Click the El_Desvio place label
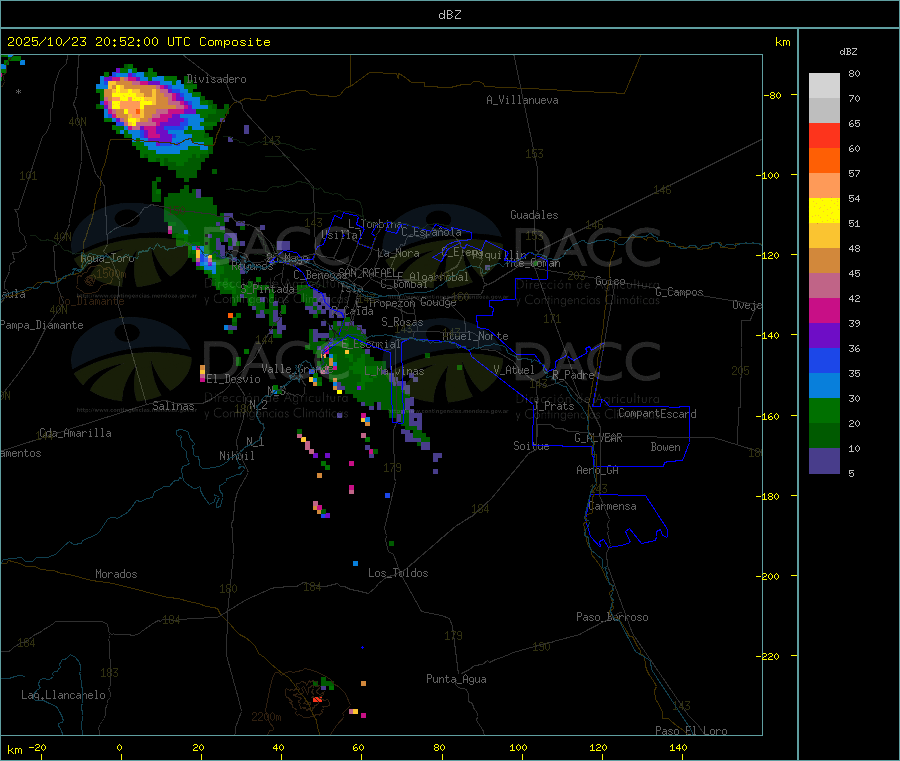This screenshot has height=761, width=900. [234, 379]
